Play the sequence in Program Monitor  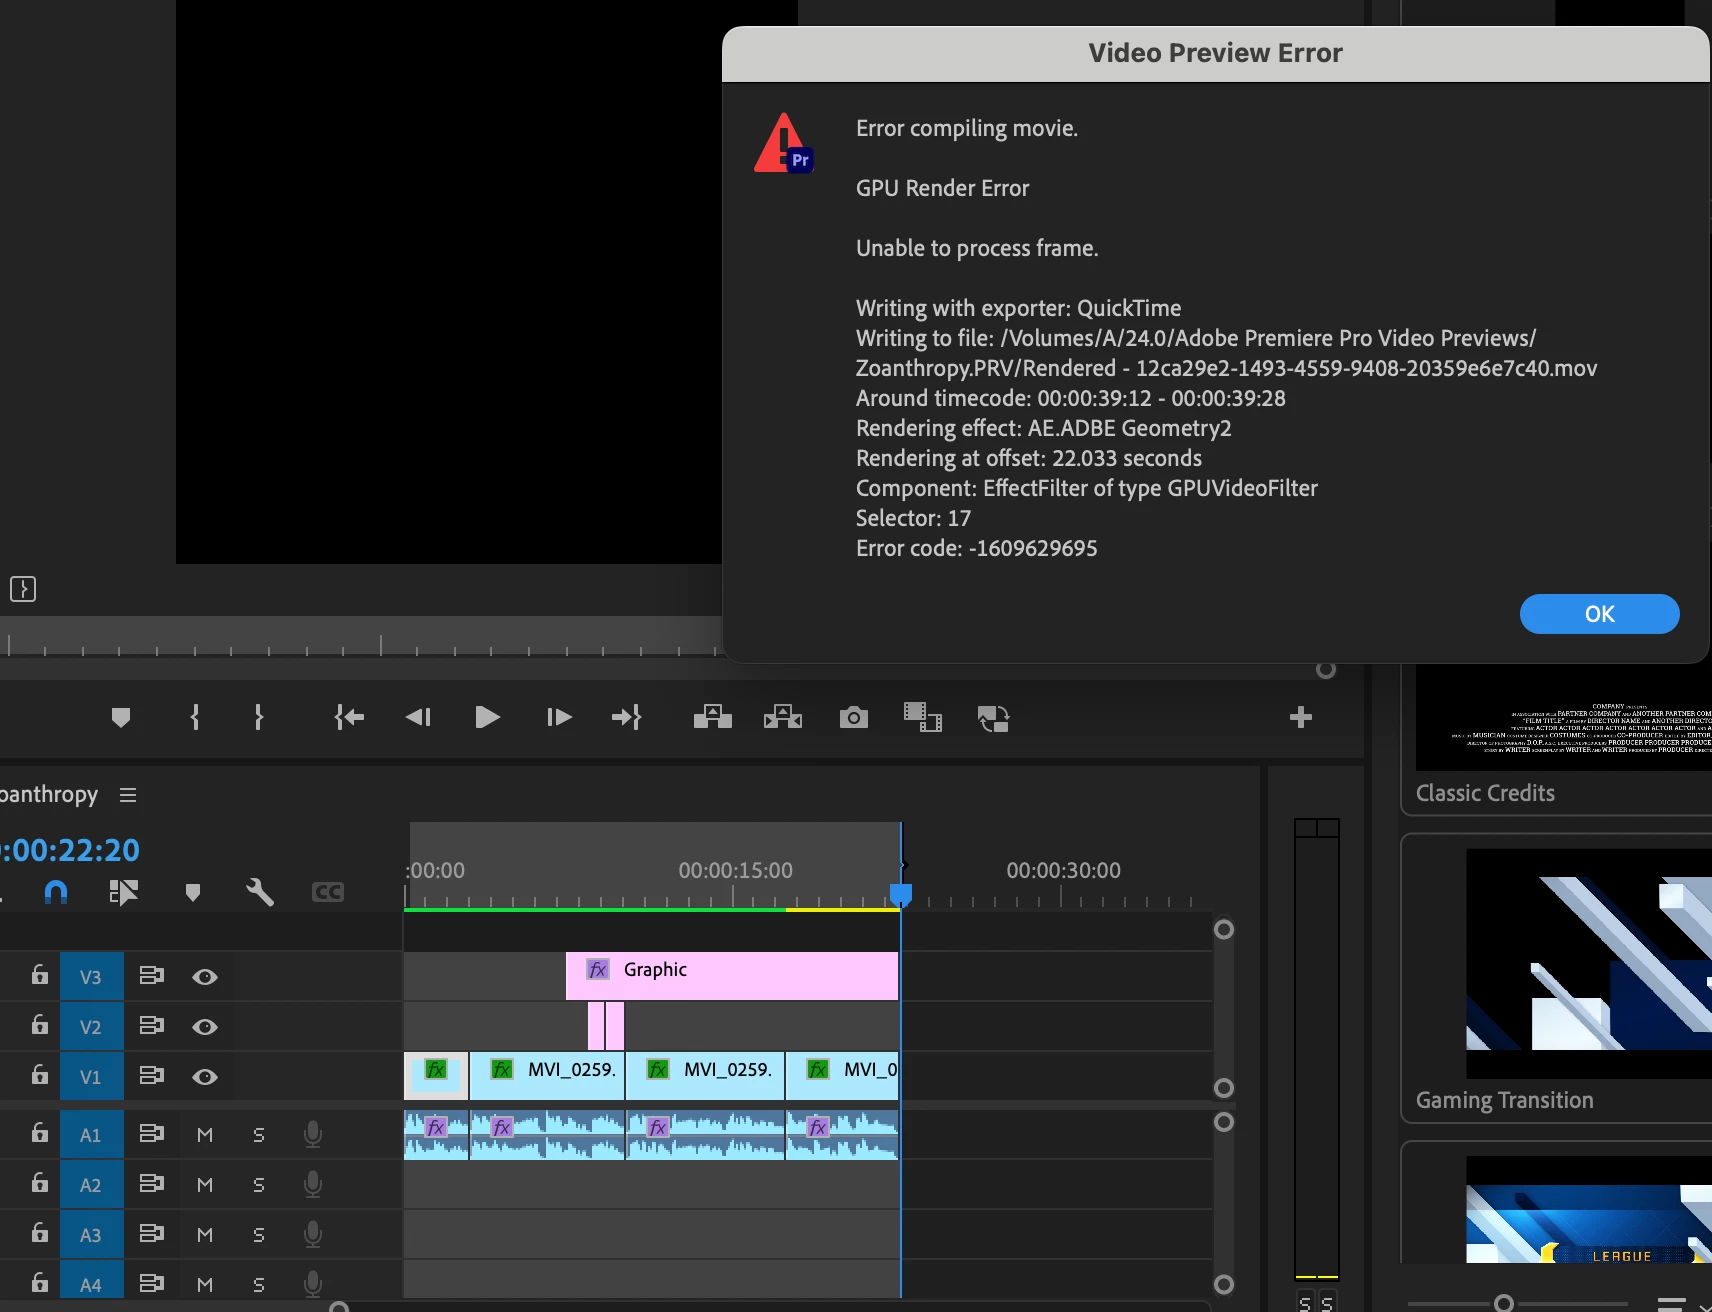487,717
